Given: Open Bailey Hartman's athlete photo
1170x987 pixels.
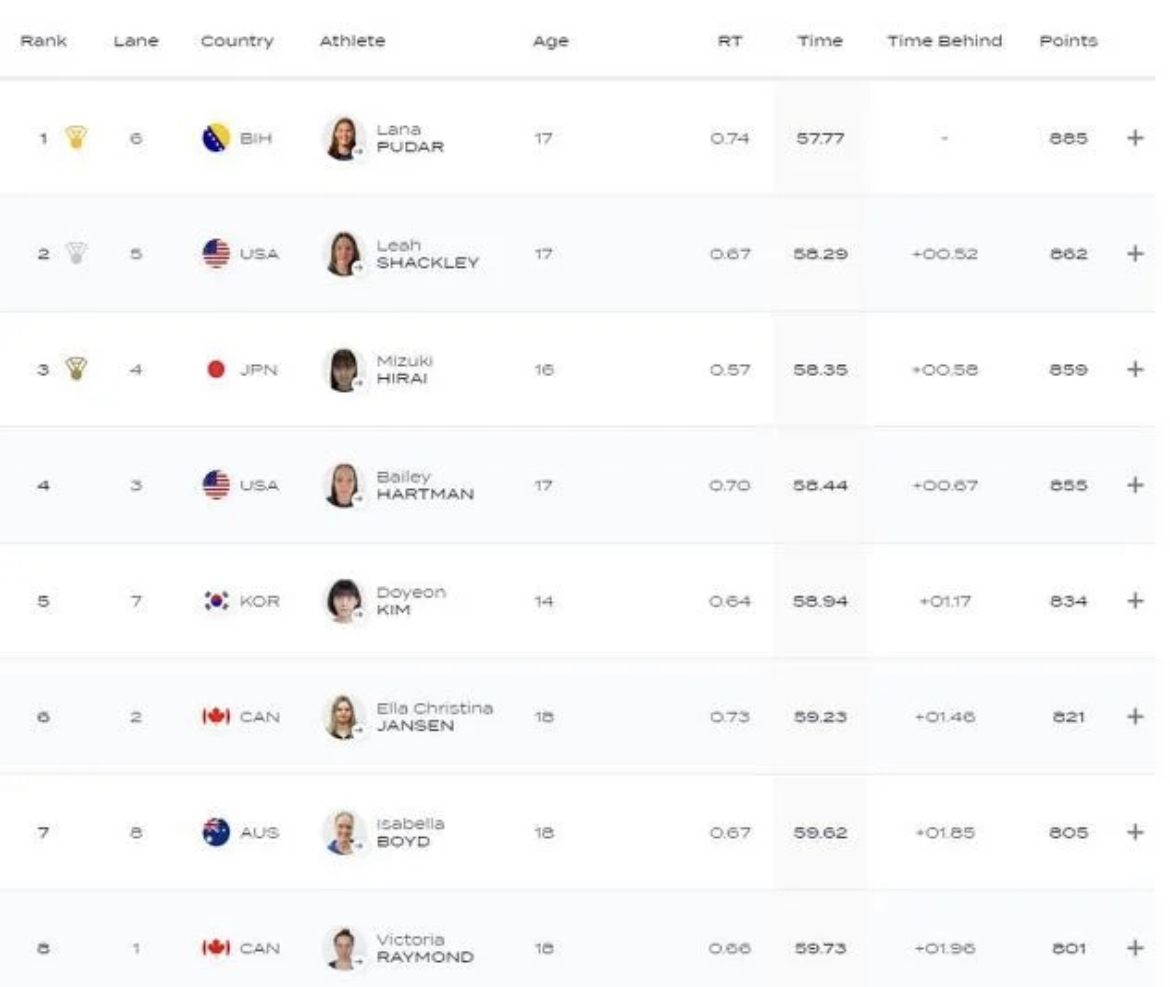Looking at the screenshot, I should pos(342,485).
